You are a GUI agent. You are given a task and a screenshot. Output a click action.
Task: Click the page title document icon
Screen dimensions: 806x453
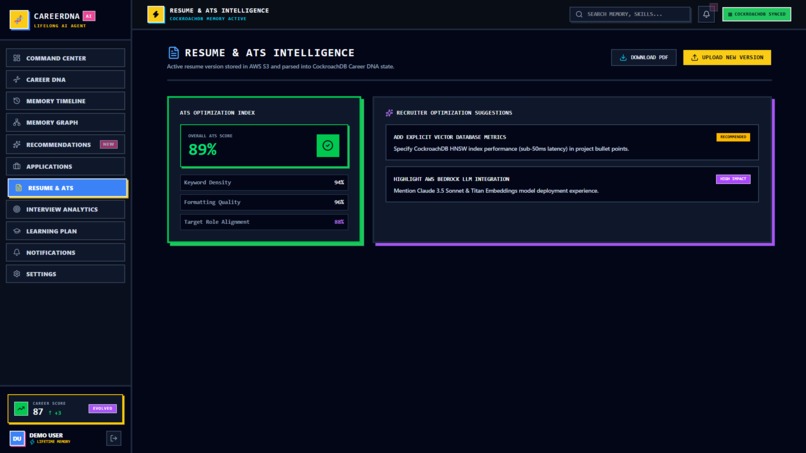click(174, 52)
